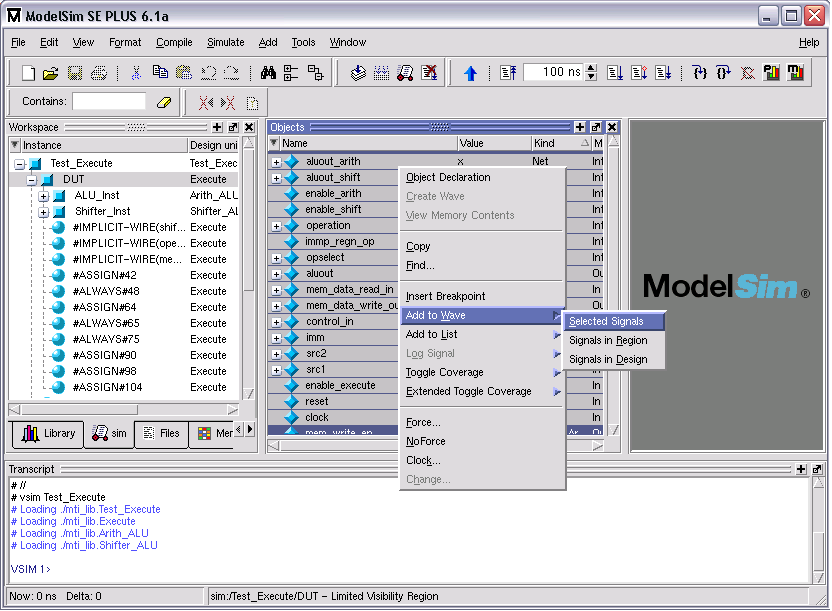Switch to the Files workspace tab
Viewport: 832px width, 611px height.
(162, 434)
